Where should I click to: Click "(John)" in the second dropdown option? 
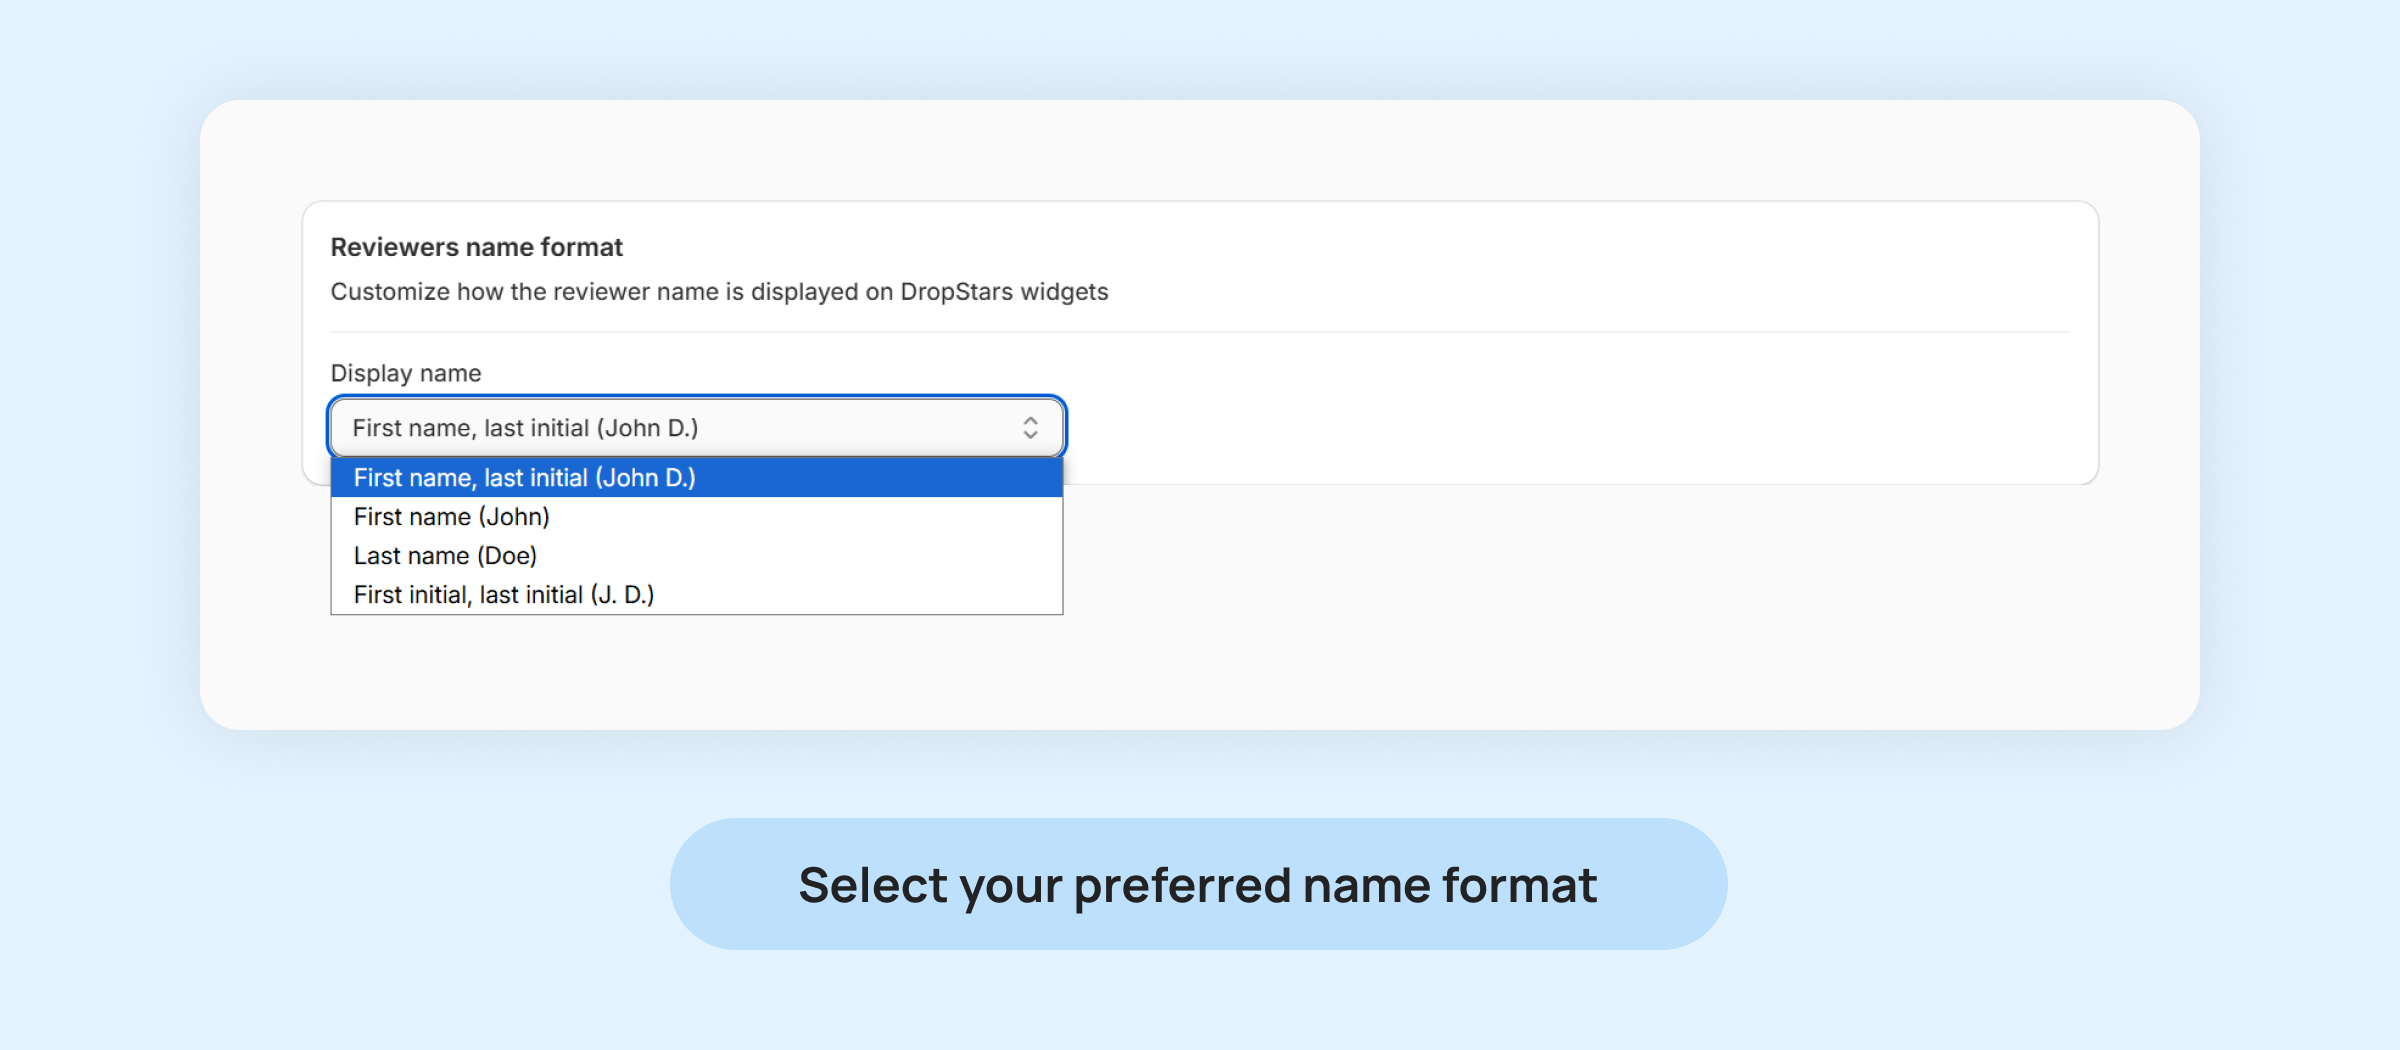tap(514, 517)
